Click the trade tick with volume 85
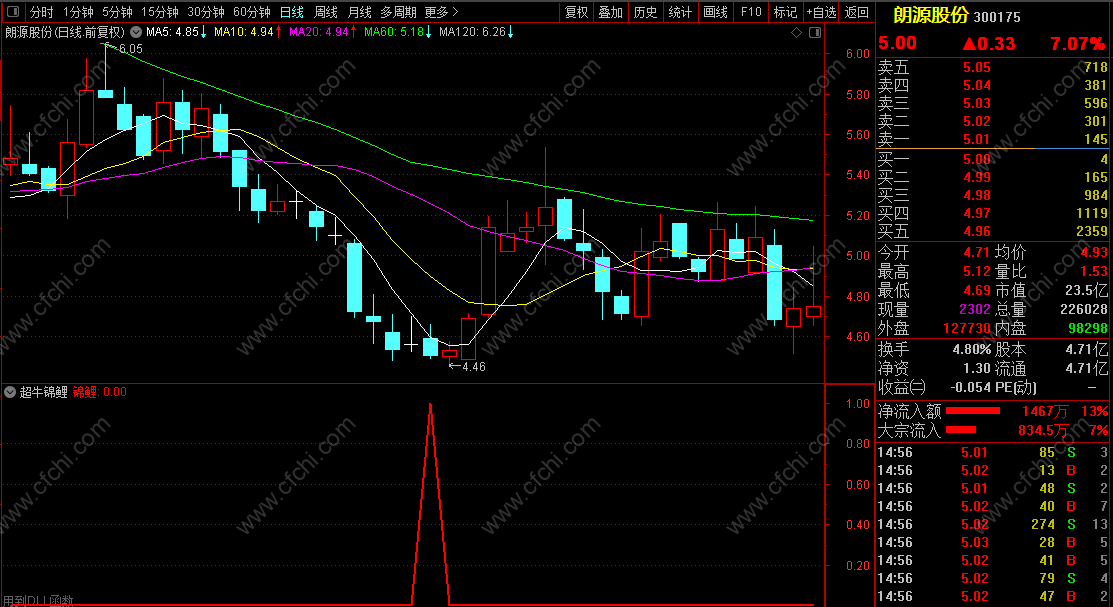The width and height of the screenshot is (1113, 607). (x=993, y=452)
